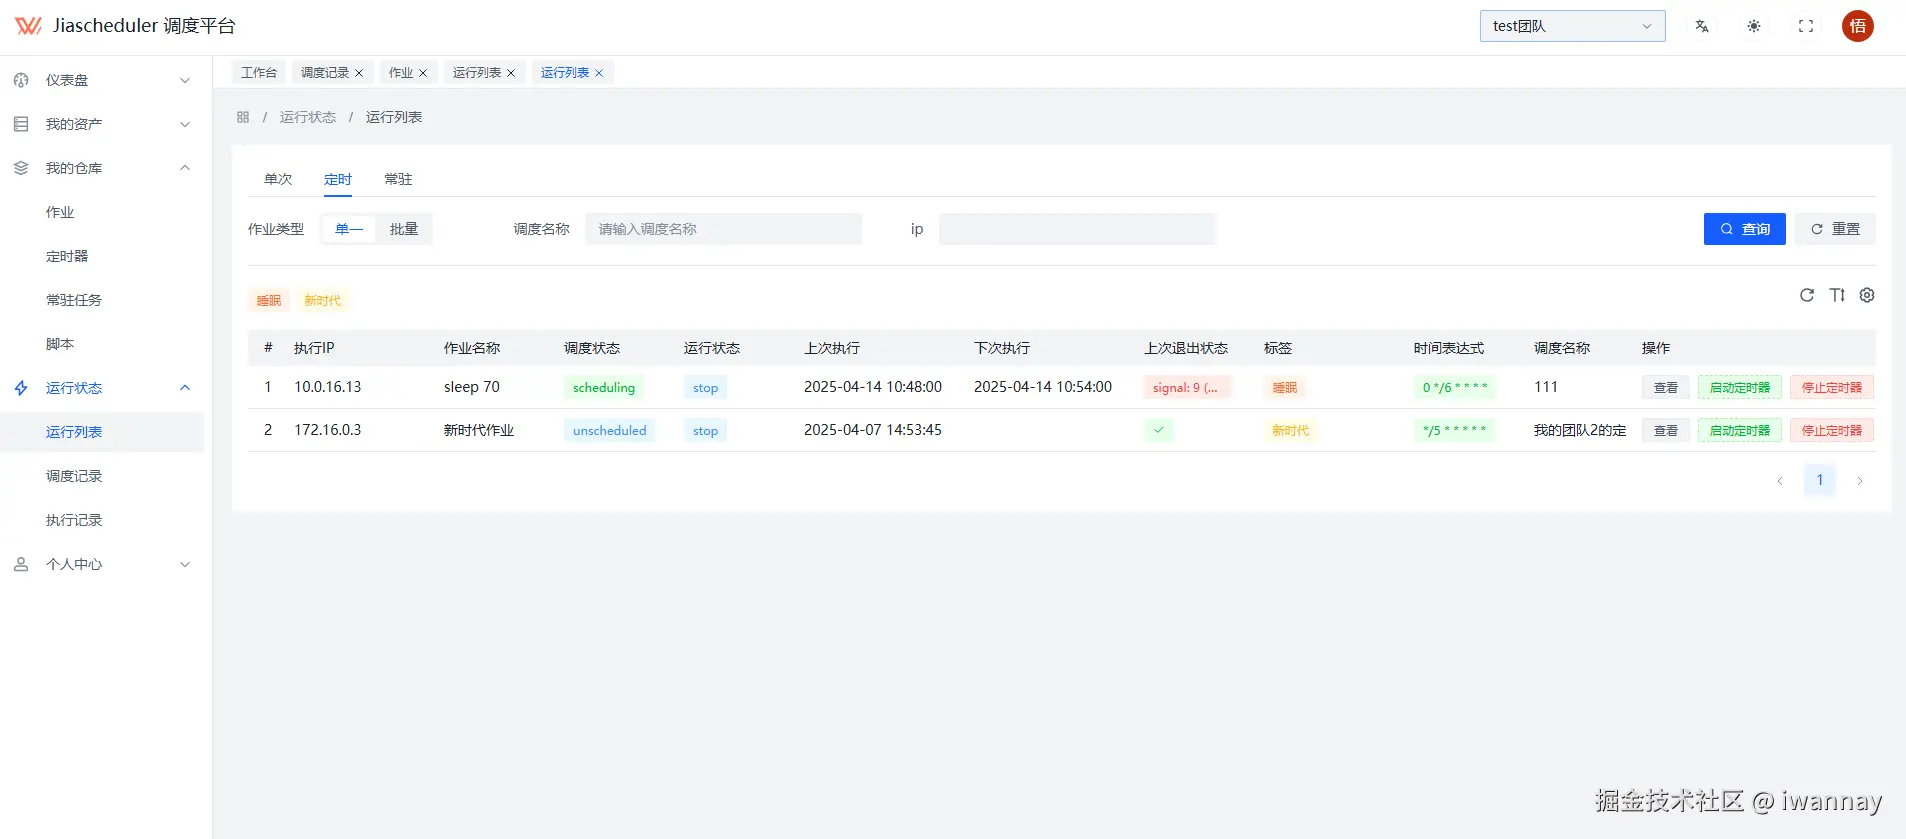Image resolution: width=1906 pixels, height=839 pixels.
Task: Open the 工作台 page tab
Action: coord(259,73)
